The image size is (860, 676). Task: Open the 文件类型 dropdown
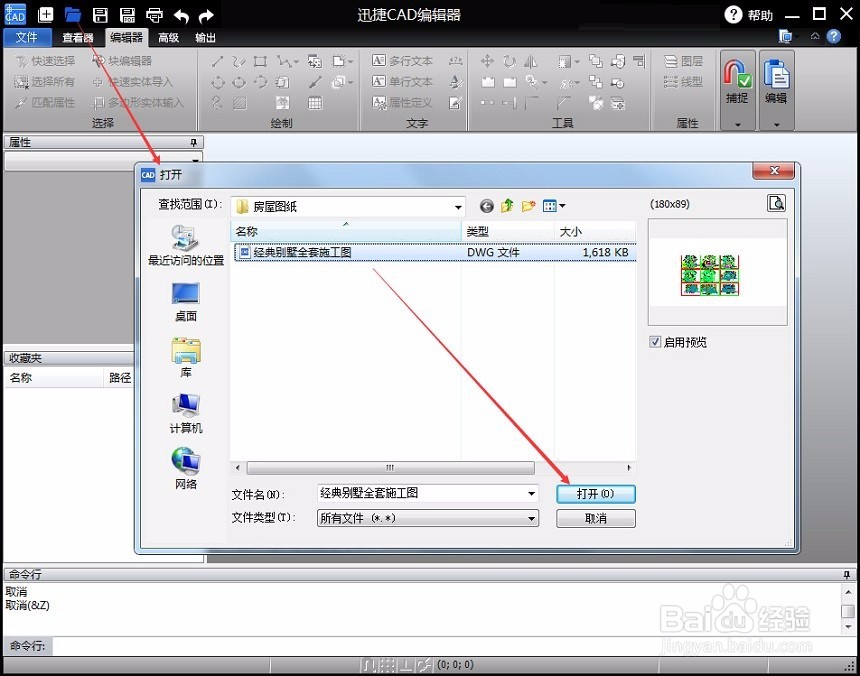[427, 518]
